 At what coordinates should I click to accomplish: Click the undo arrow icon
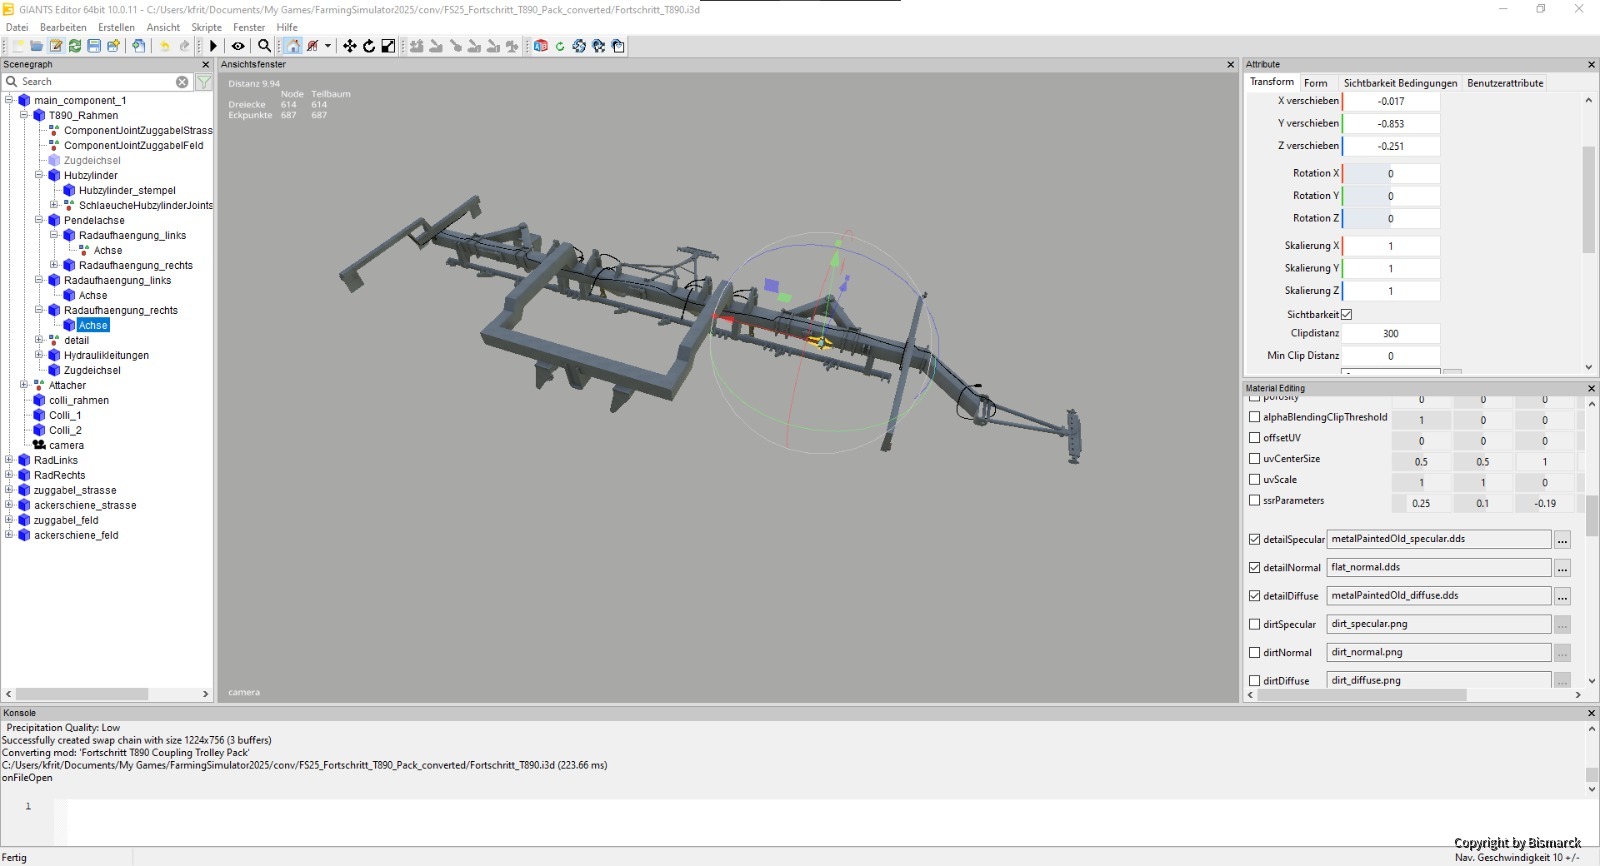(165, 46)
